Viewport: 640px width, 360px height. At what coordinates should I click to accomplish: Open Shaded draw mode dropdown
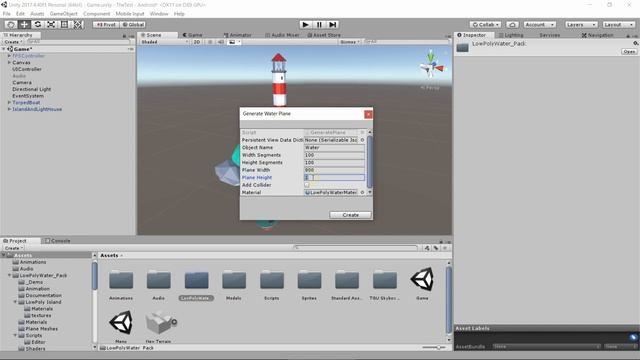164,42
